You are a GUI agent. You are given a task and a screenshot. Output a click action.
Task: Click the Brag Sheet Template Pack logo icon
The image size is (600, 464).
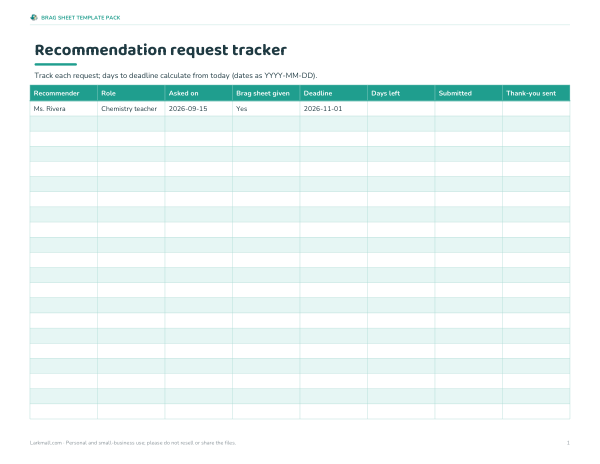pyautogui.click(x=34, y=18)
